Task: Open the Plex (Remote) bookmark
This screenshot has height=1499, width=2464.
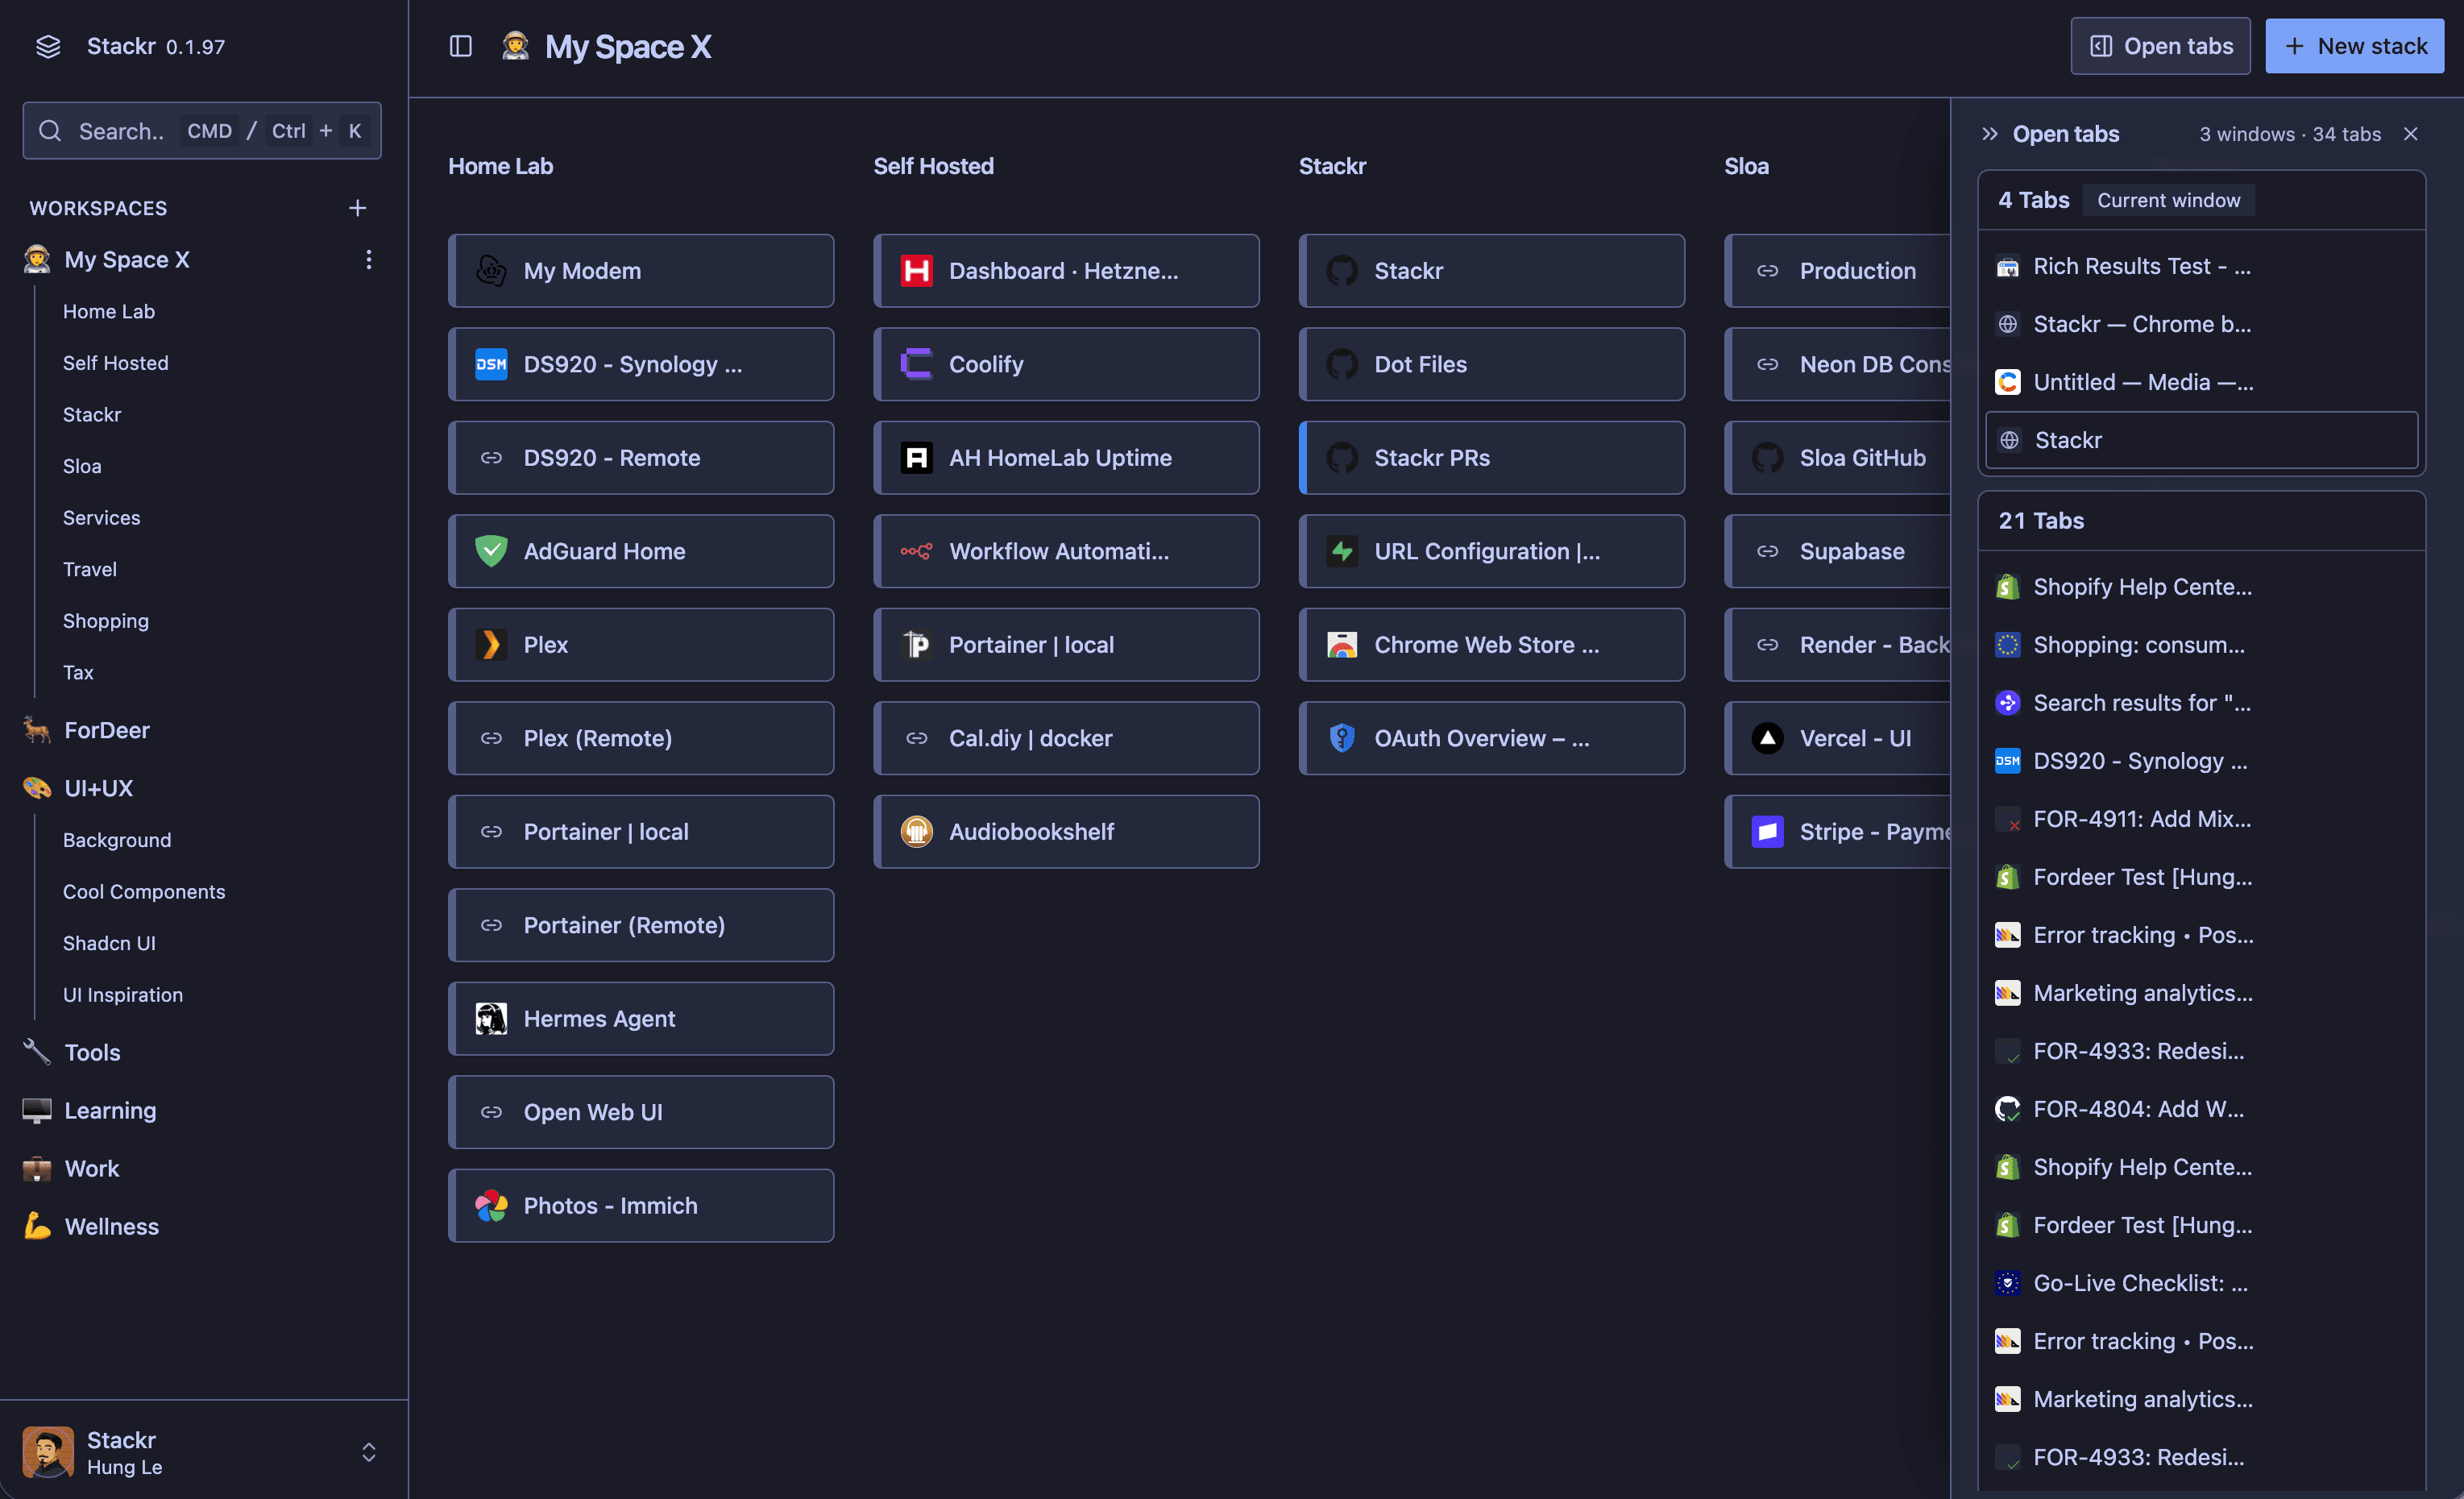Action: [x=641, y=738]
